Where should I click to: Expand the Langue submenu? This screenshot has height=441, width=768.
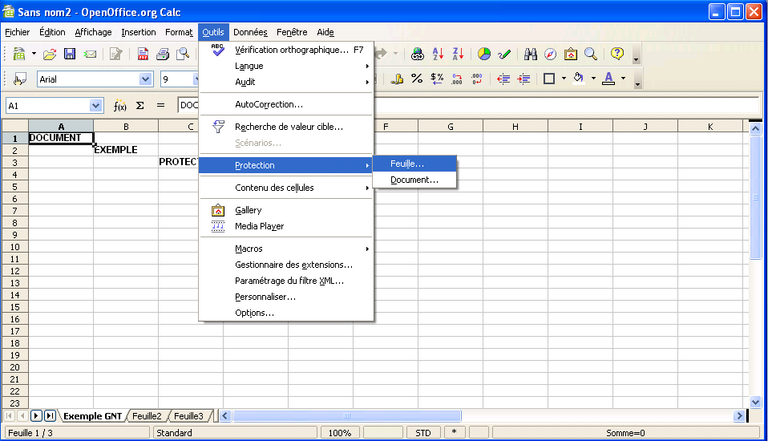[286, 66]
